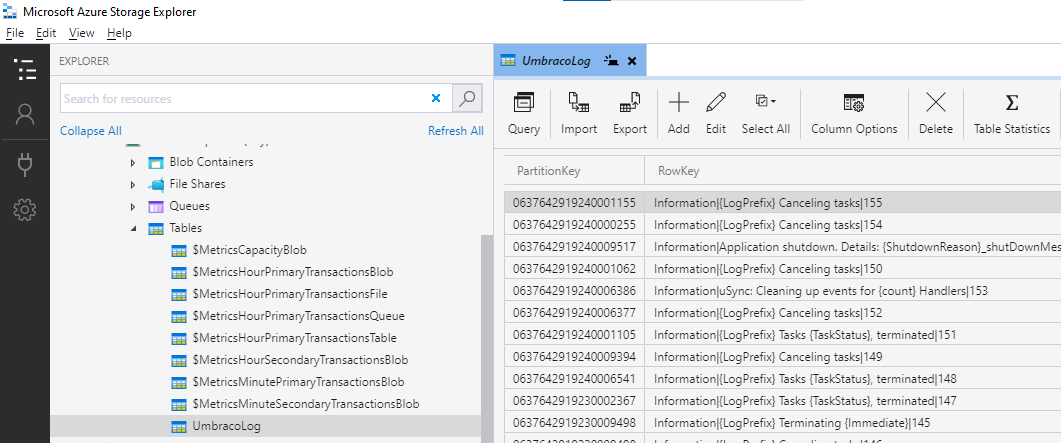Click the Edit pencil button
The height and width of the screenshot is (443, 1061).
(716, 114)
